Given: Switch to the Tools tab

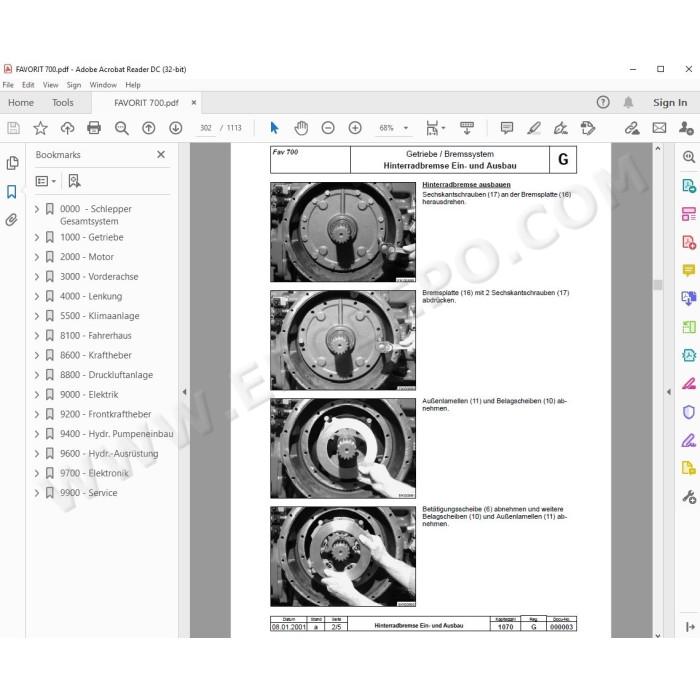Looking at the screenshot, I should pos(62,103).
